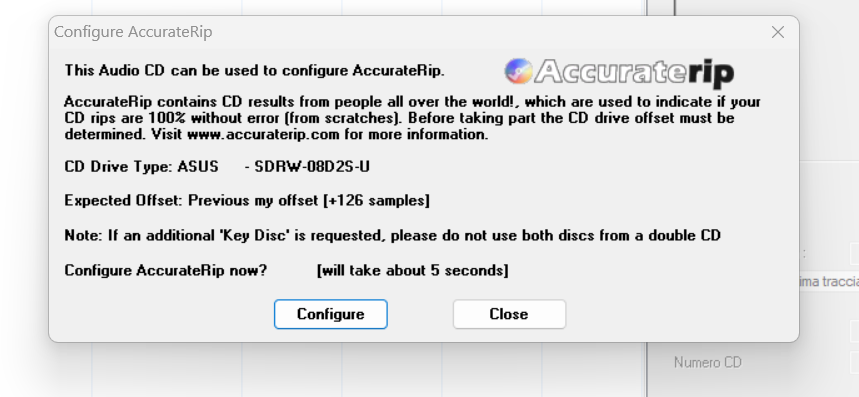Click the outlined 'Accurate' logo lettering

[x=610, y=71]
